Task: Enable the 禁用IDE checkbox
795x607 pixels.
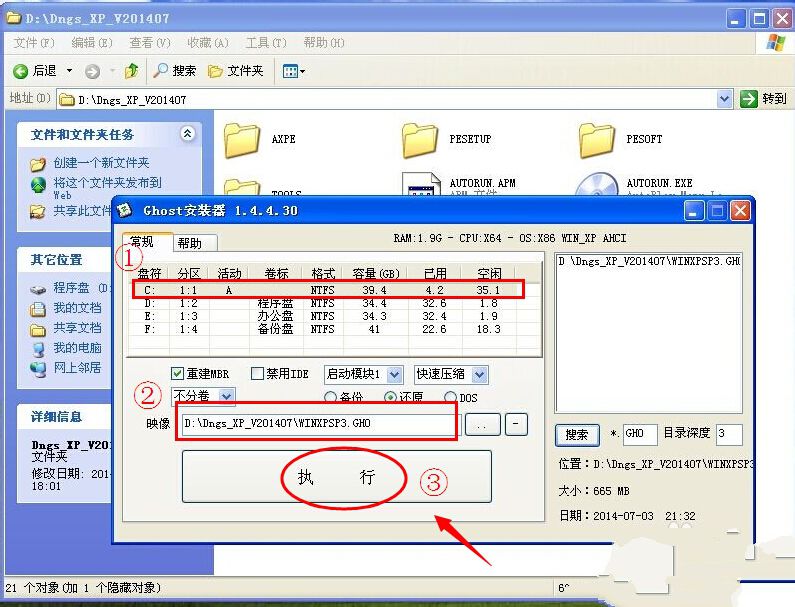Action: 257,374
